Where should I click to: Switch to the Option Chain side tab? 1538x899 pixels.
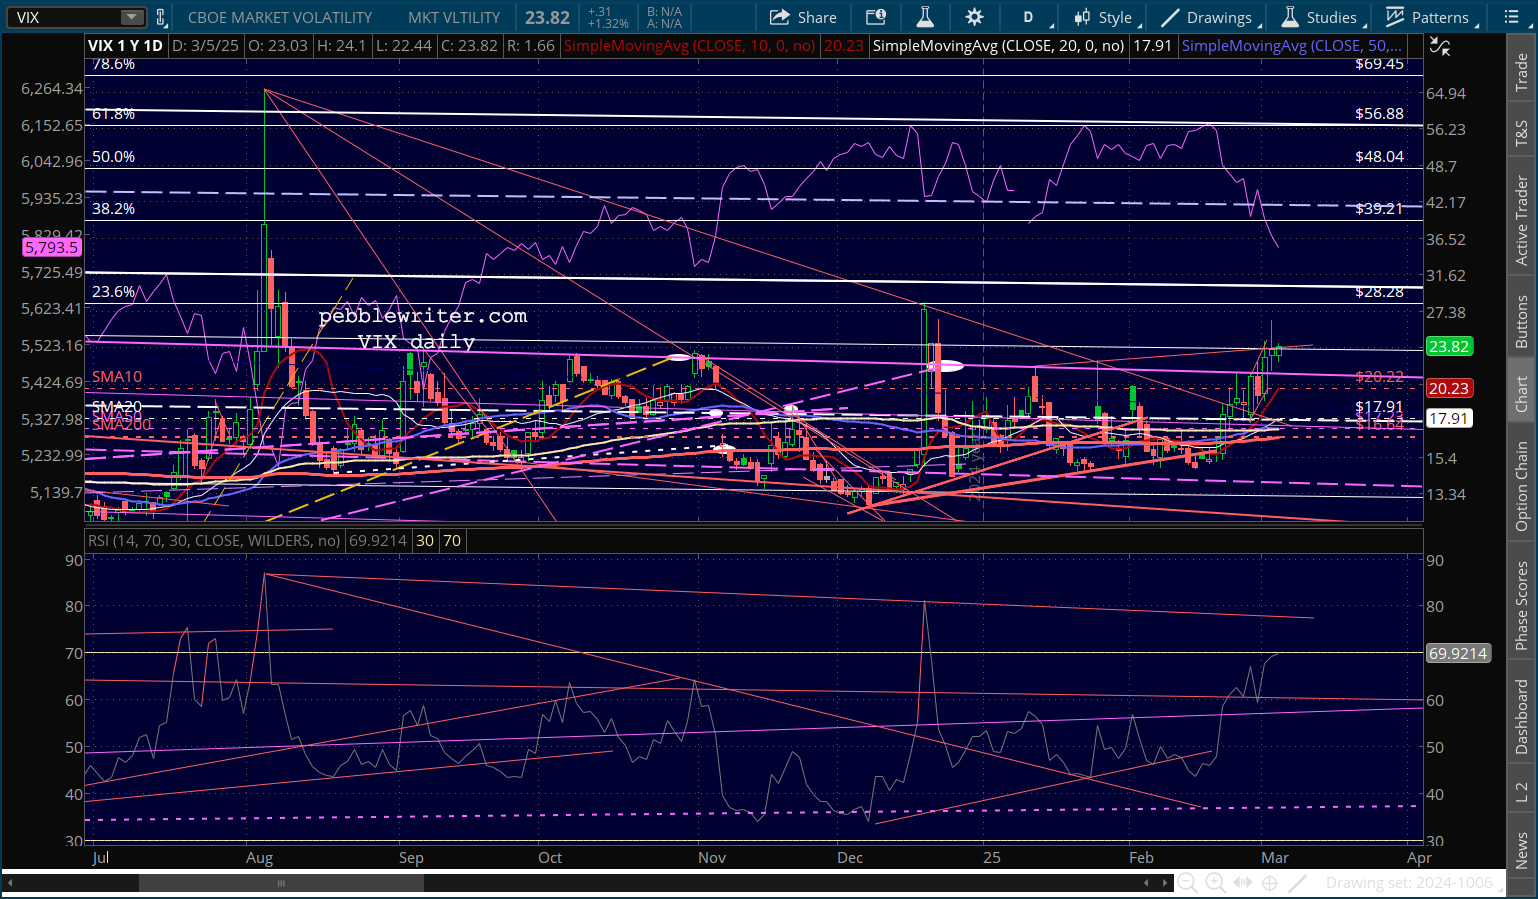pos(1522,486)
